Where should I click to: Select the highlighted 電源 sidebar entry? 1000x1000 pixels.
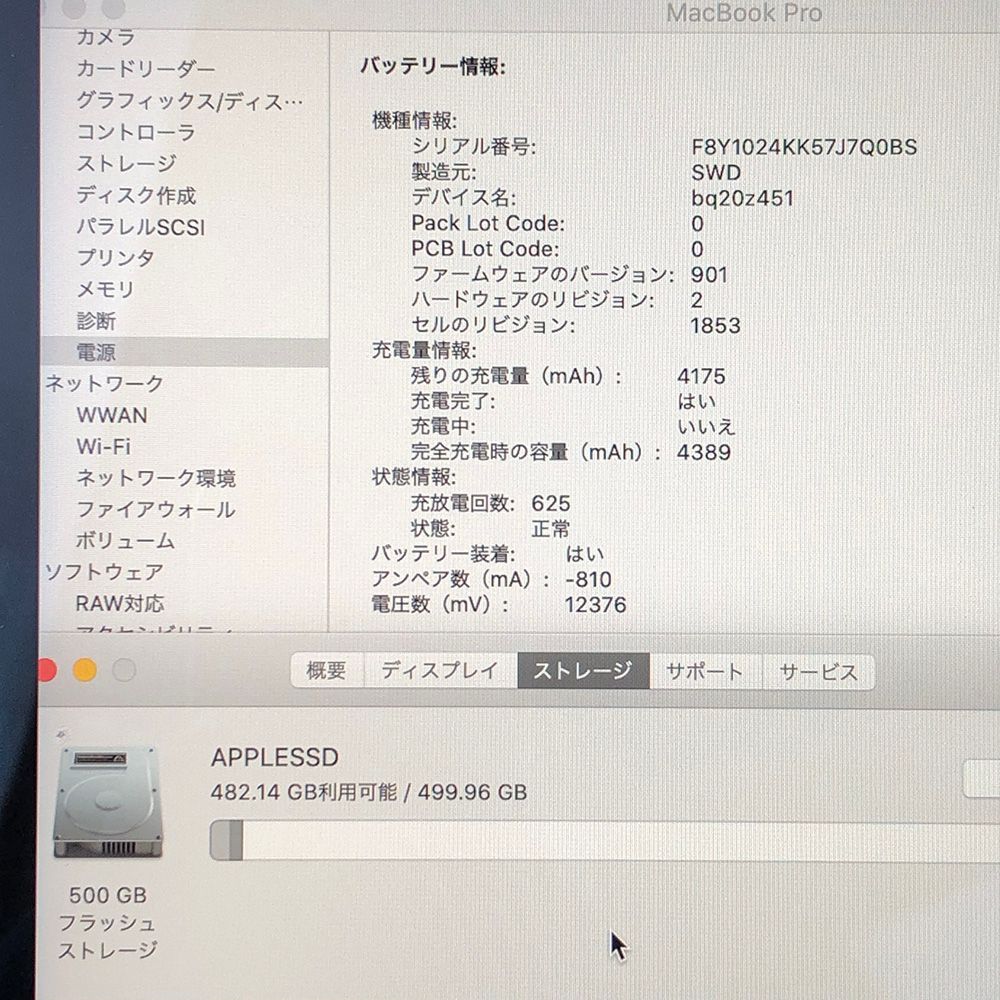tap(185, 352)
